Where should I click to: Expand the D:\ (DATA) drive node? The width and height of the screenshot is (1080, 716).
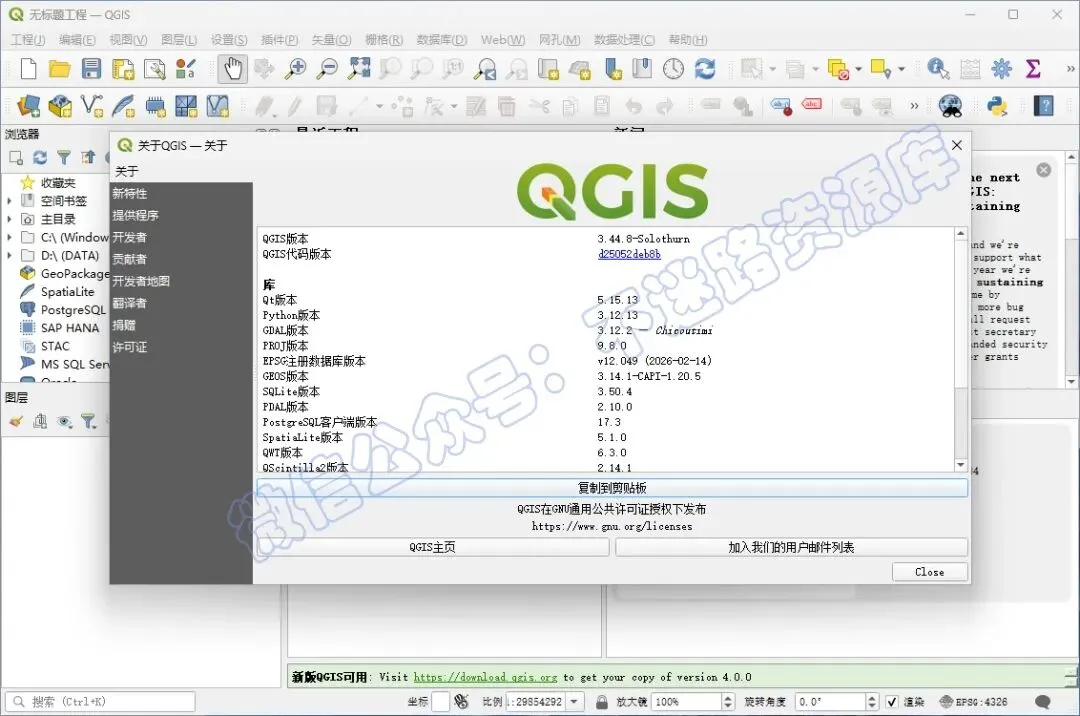tap(9, 255)
